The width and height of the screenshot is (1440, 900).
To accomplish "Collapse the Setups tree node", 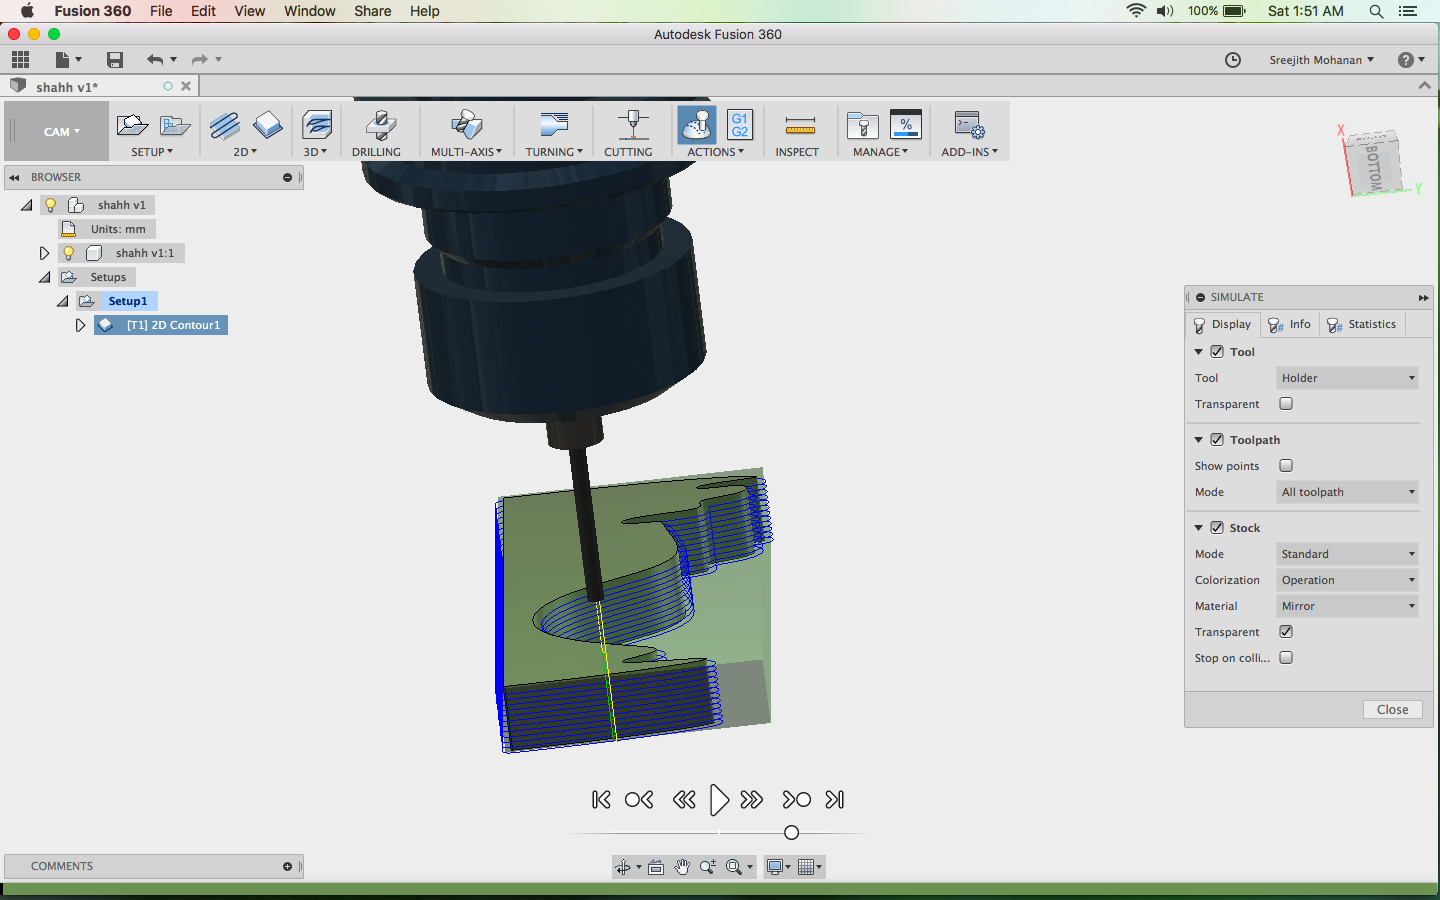I will click(x=44, y=277).
